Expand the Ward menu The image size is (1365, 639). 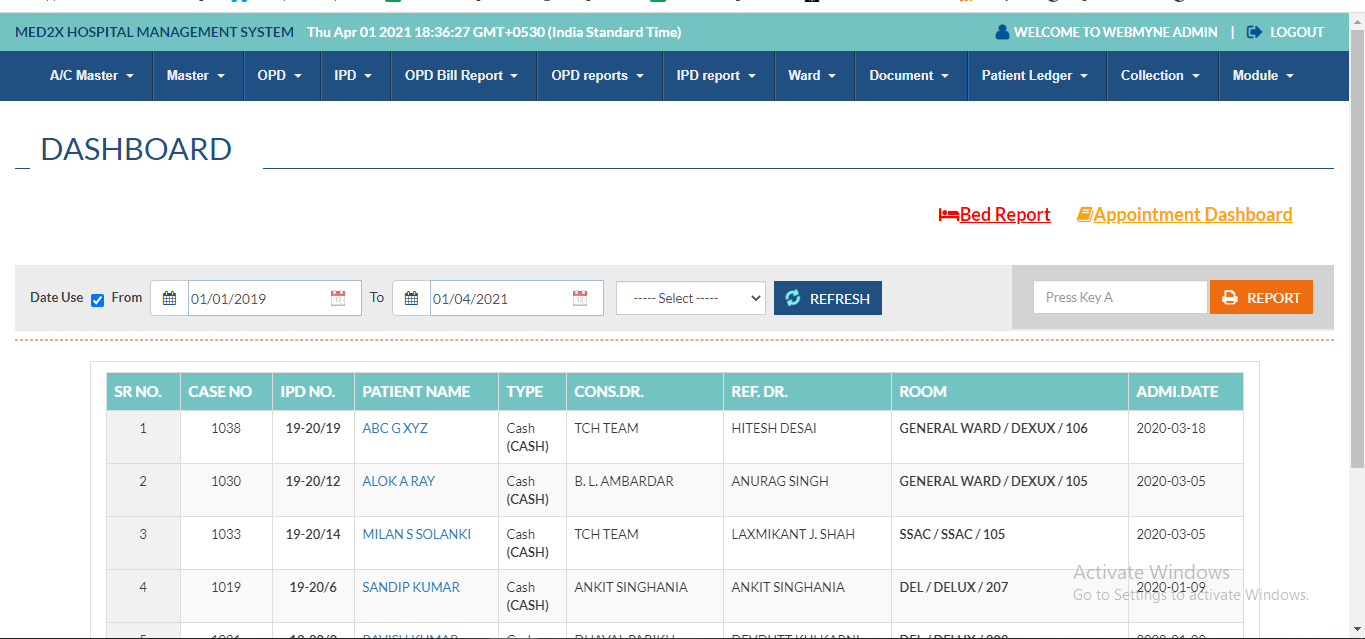(812, 75)
